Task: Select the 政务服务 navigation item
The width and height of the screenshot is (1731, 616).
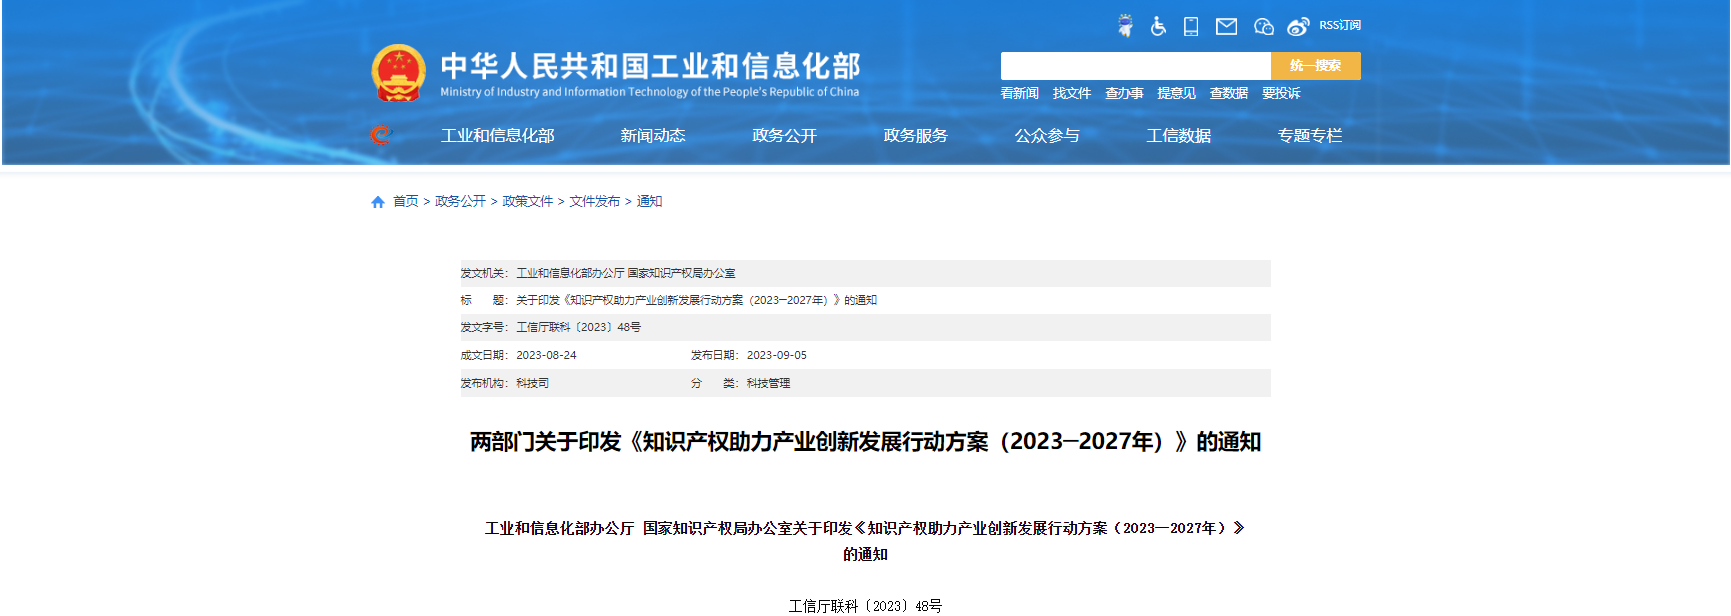Action: click(x=915, y=135)
